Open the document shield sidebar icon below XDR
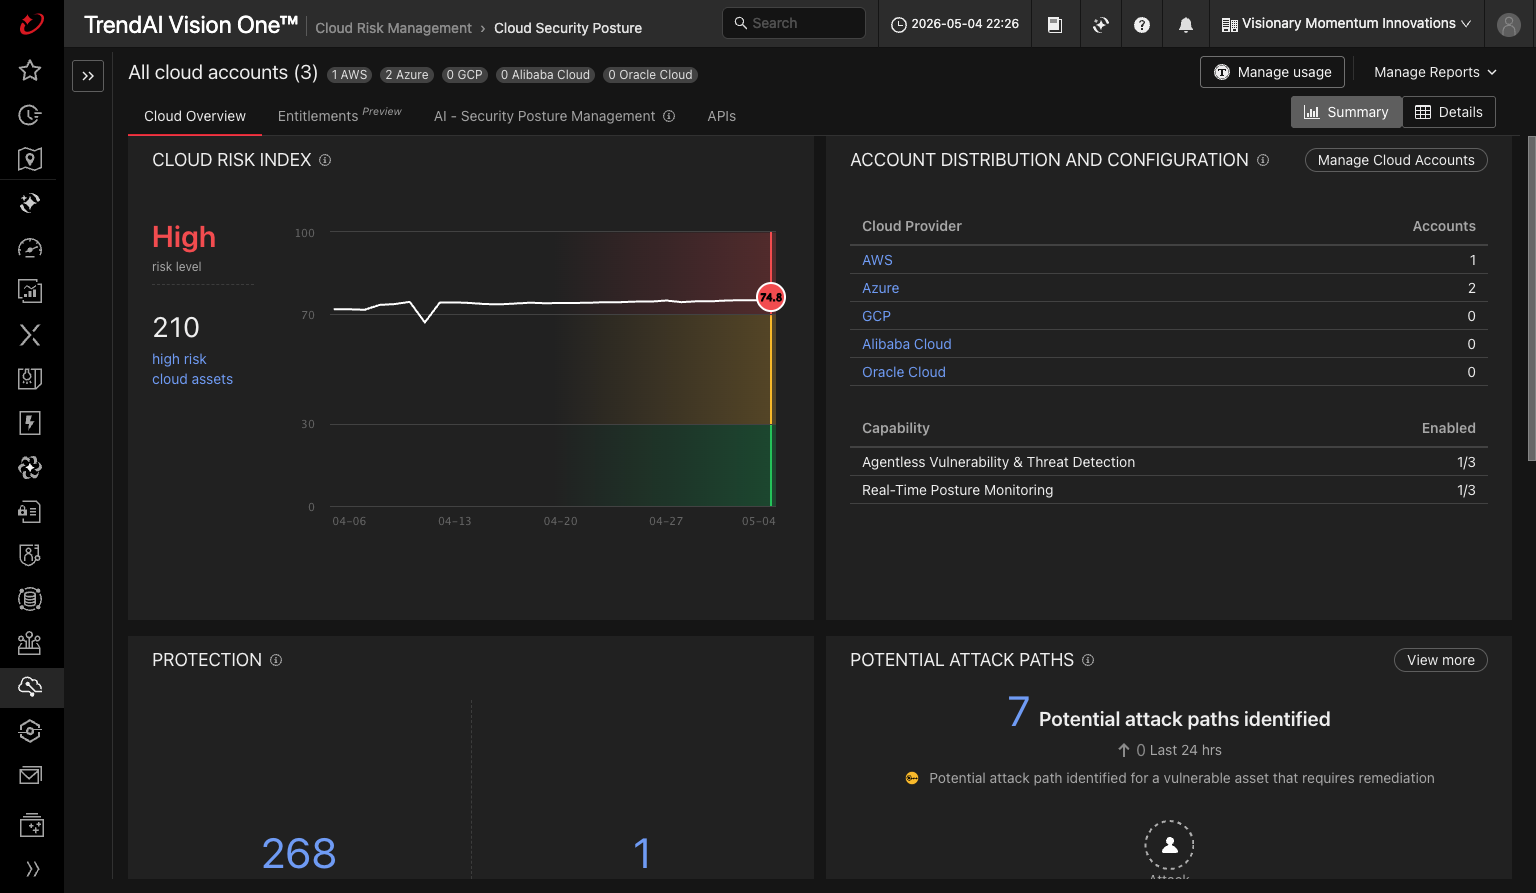Screen dimensions: 1536x893 pyautogui.click(x=30, y=379)
